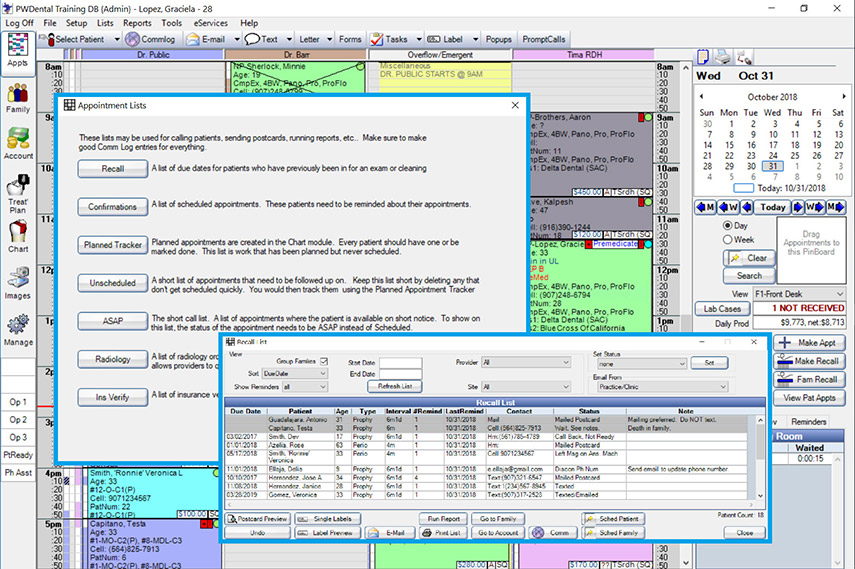Image resolution: width=855 pixels, height=569 pixels.
Task: Open the Commlog toolbar item
Action: [150, 39]
